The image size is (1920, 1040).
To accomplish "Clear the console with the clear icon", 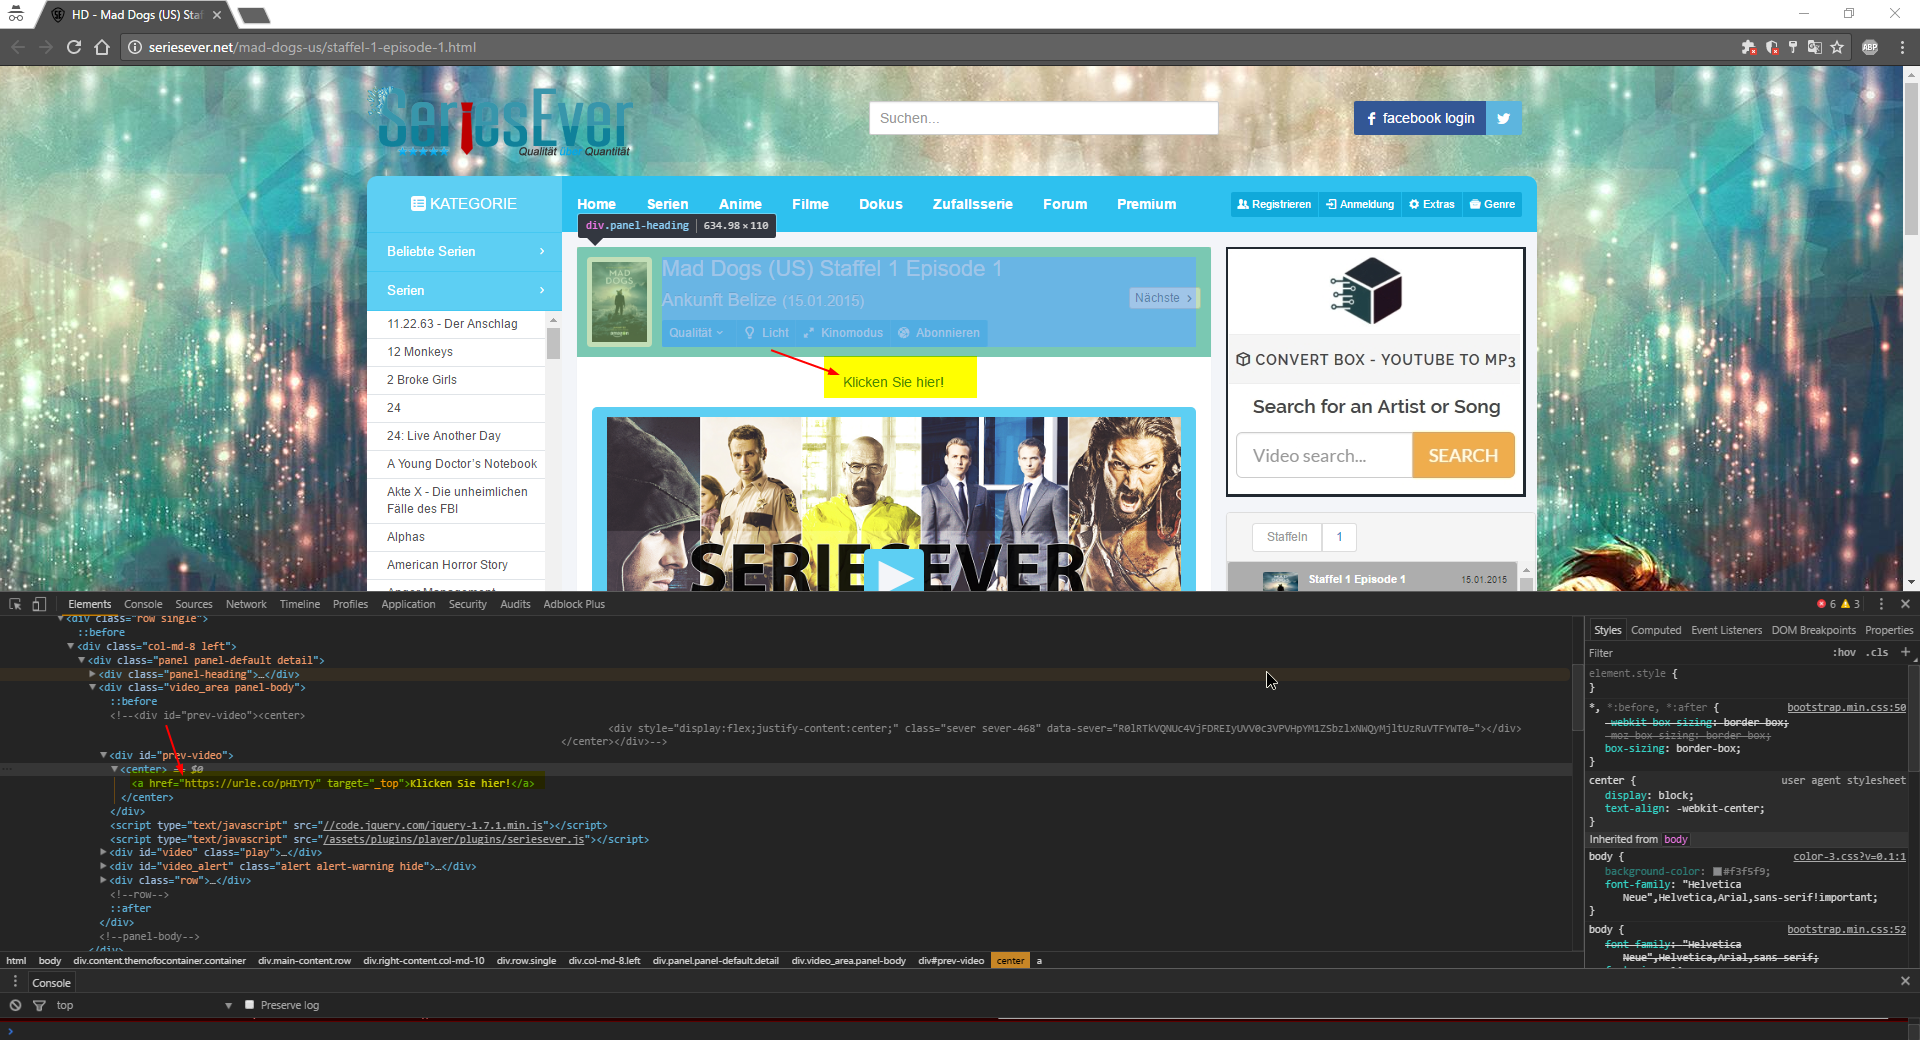I will [15, 1005].
